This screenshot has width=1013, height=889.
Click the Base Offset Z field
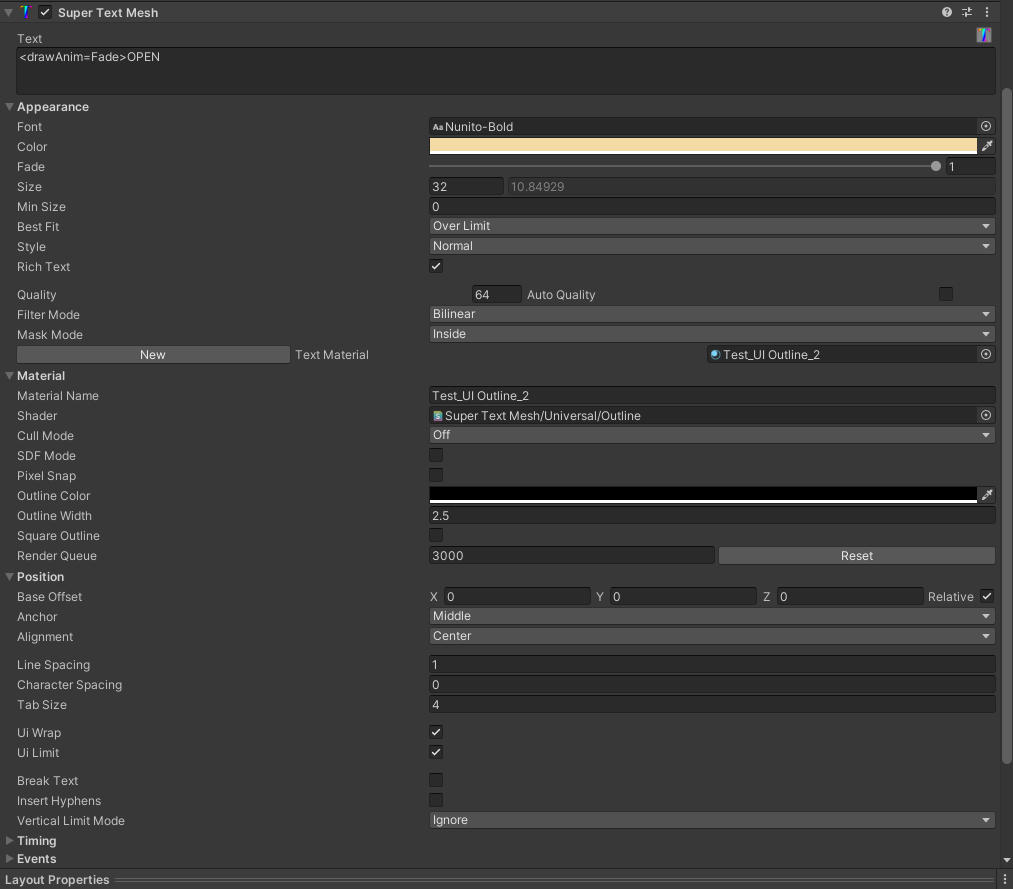850,596
